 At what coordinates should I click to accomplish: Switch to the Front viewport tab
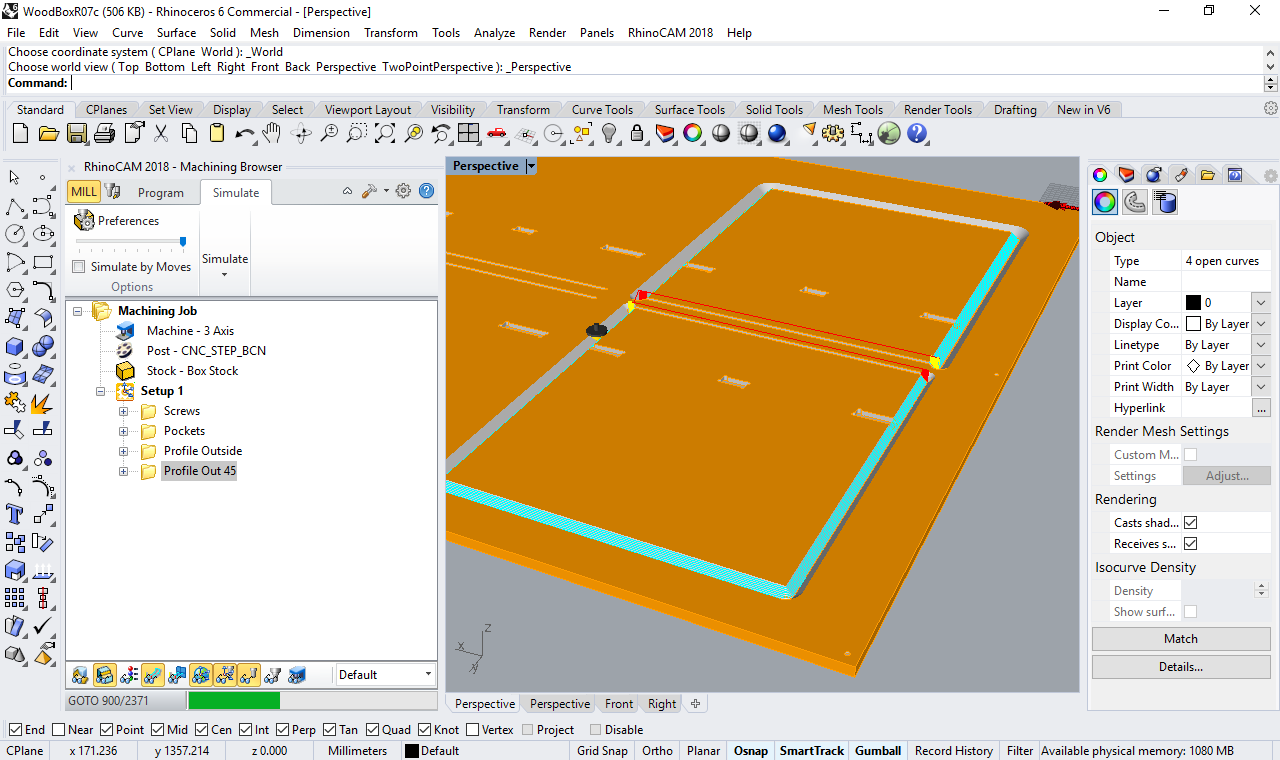(x=619, y=704)
